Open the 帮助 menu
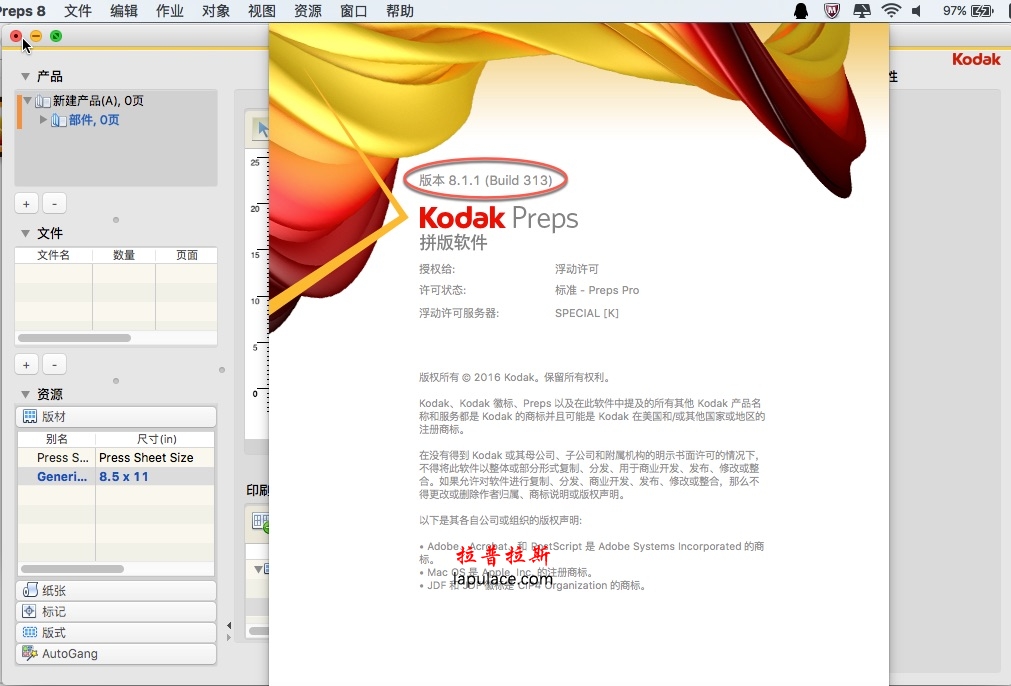 click(x=400, y=11)
